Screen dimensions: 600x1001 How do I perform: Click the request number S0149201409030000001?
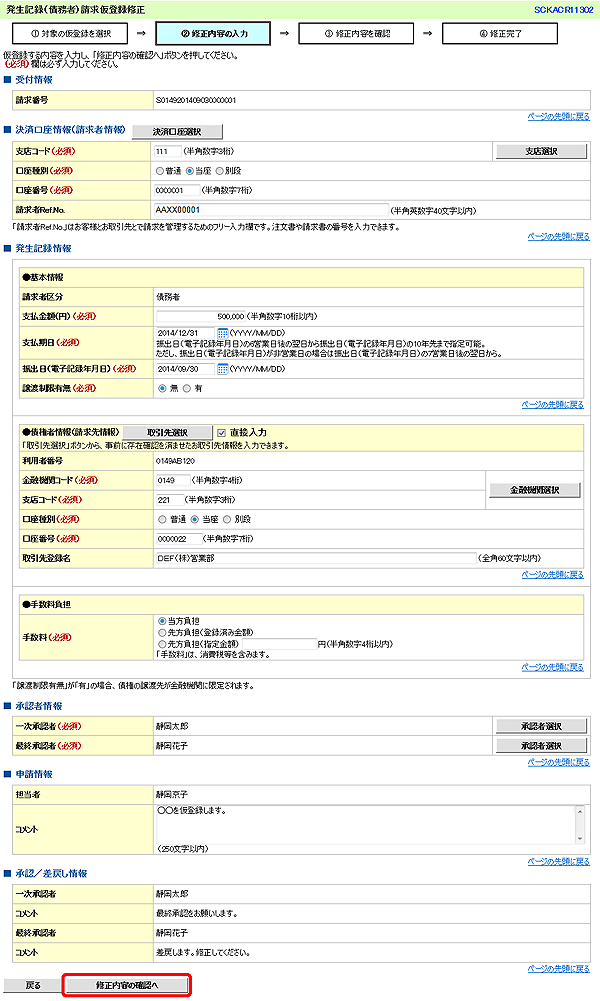(196, 100)
